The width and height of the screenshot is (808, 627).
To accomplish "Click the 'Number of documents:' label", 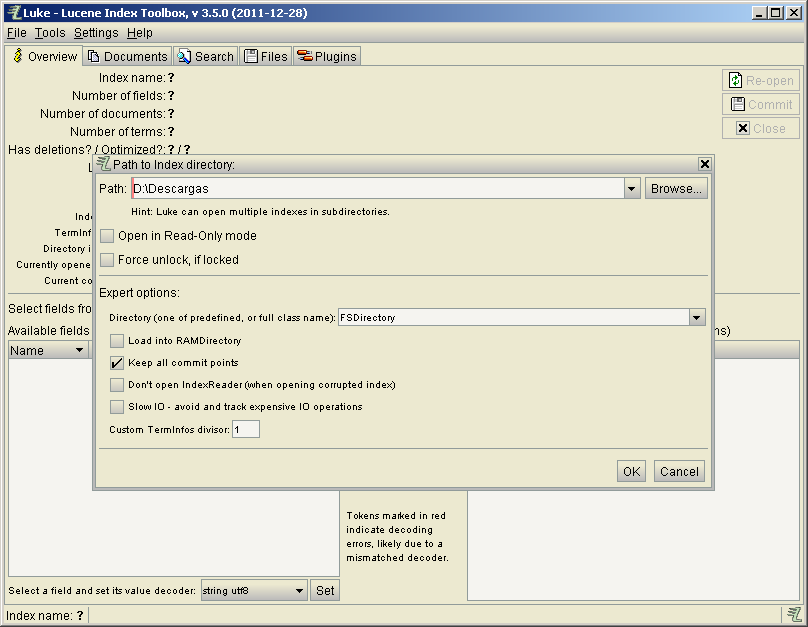I will pos(103,113).
